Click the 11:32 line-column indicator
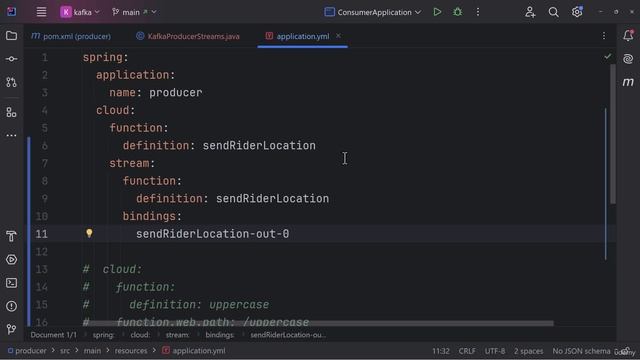The width and height of the screenshot is (640, 360). point(441,351)
